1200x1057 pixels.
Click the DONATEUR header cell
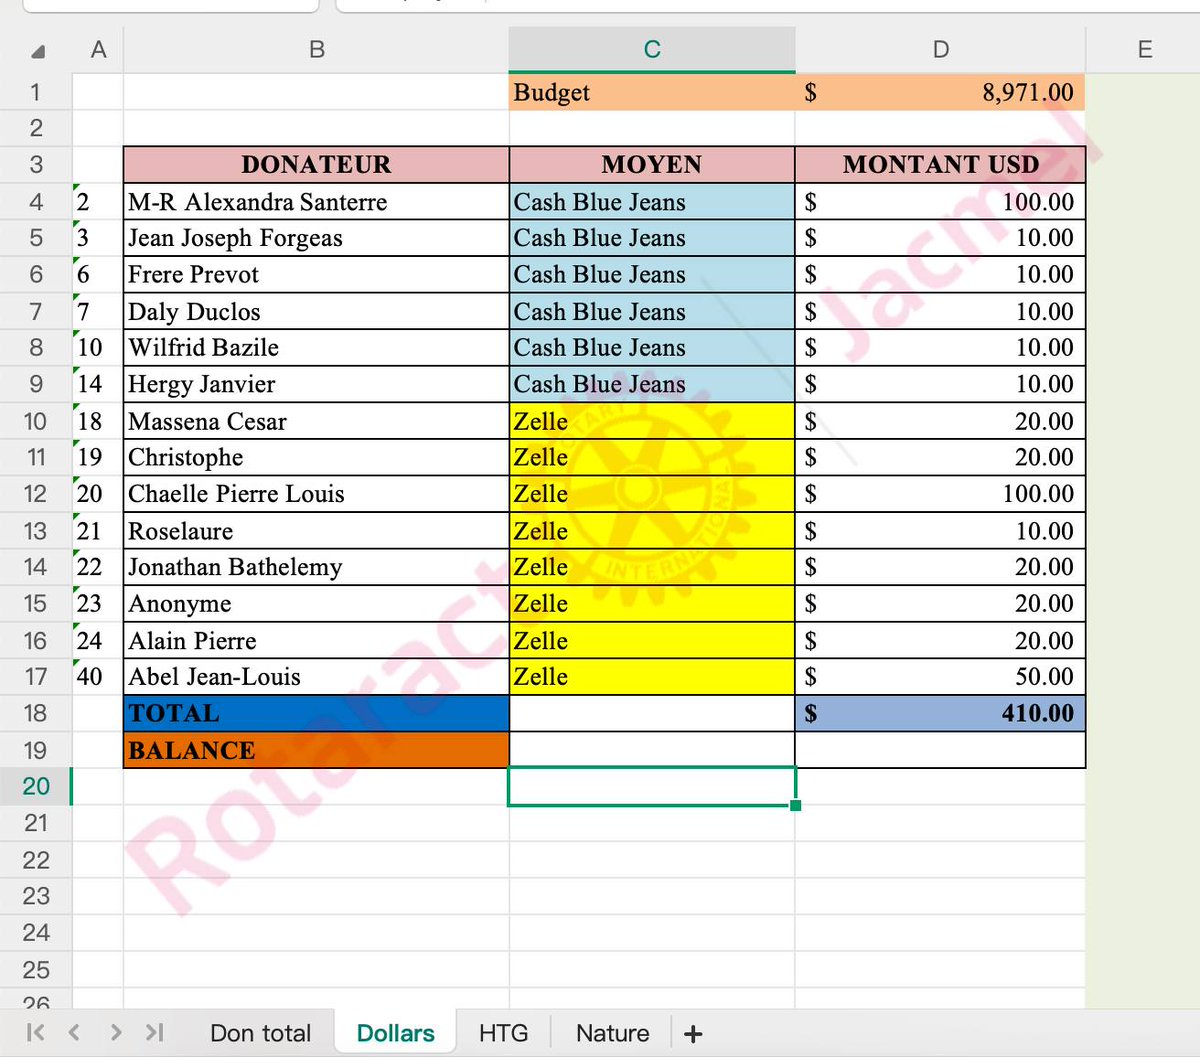[x=316, y=165]
